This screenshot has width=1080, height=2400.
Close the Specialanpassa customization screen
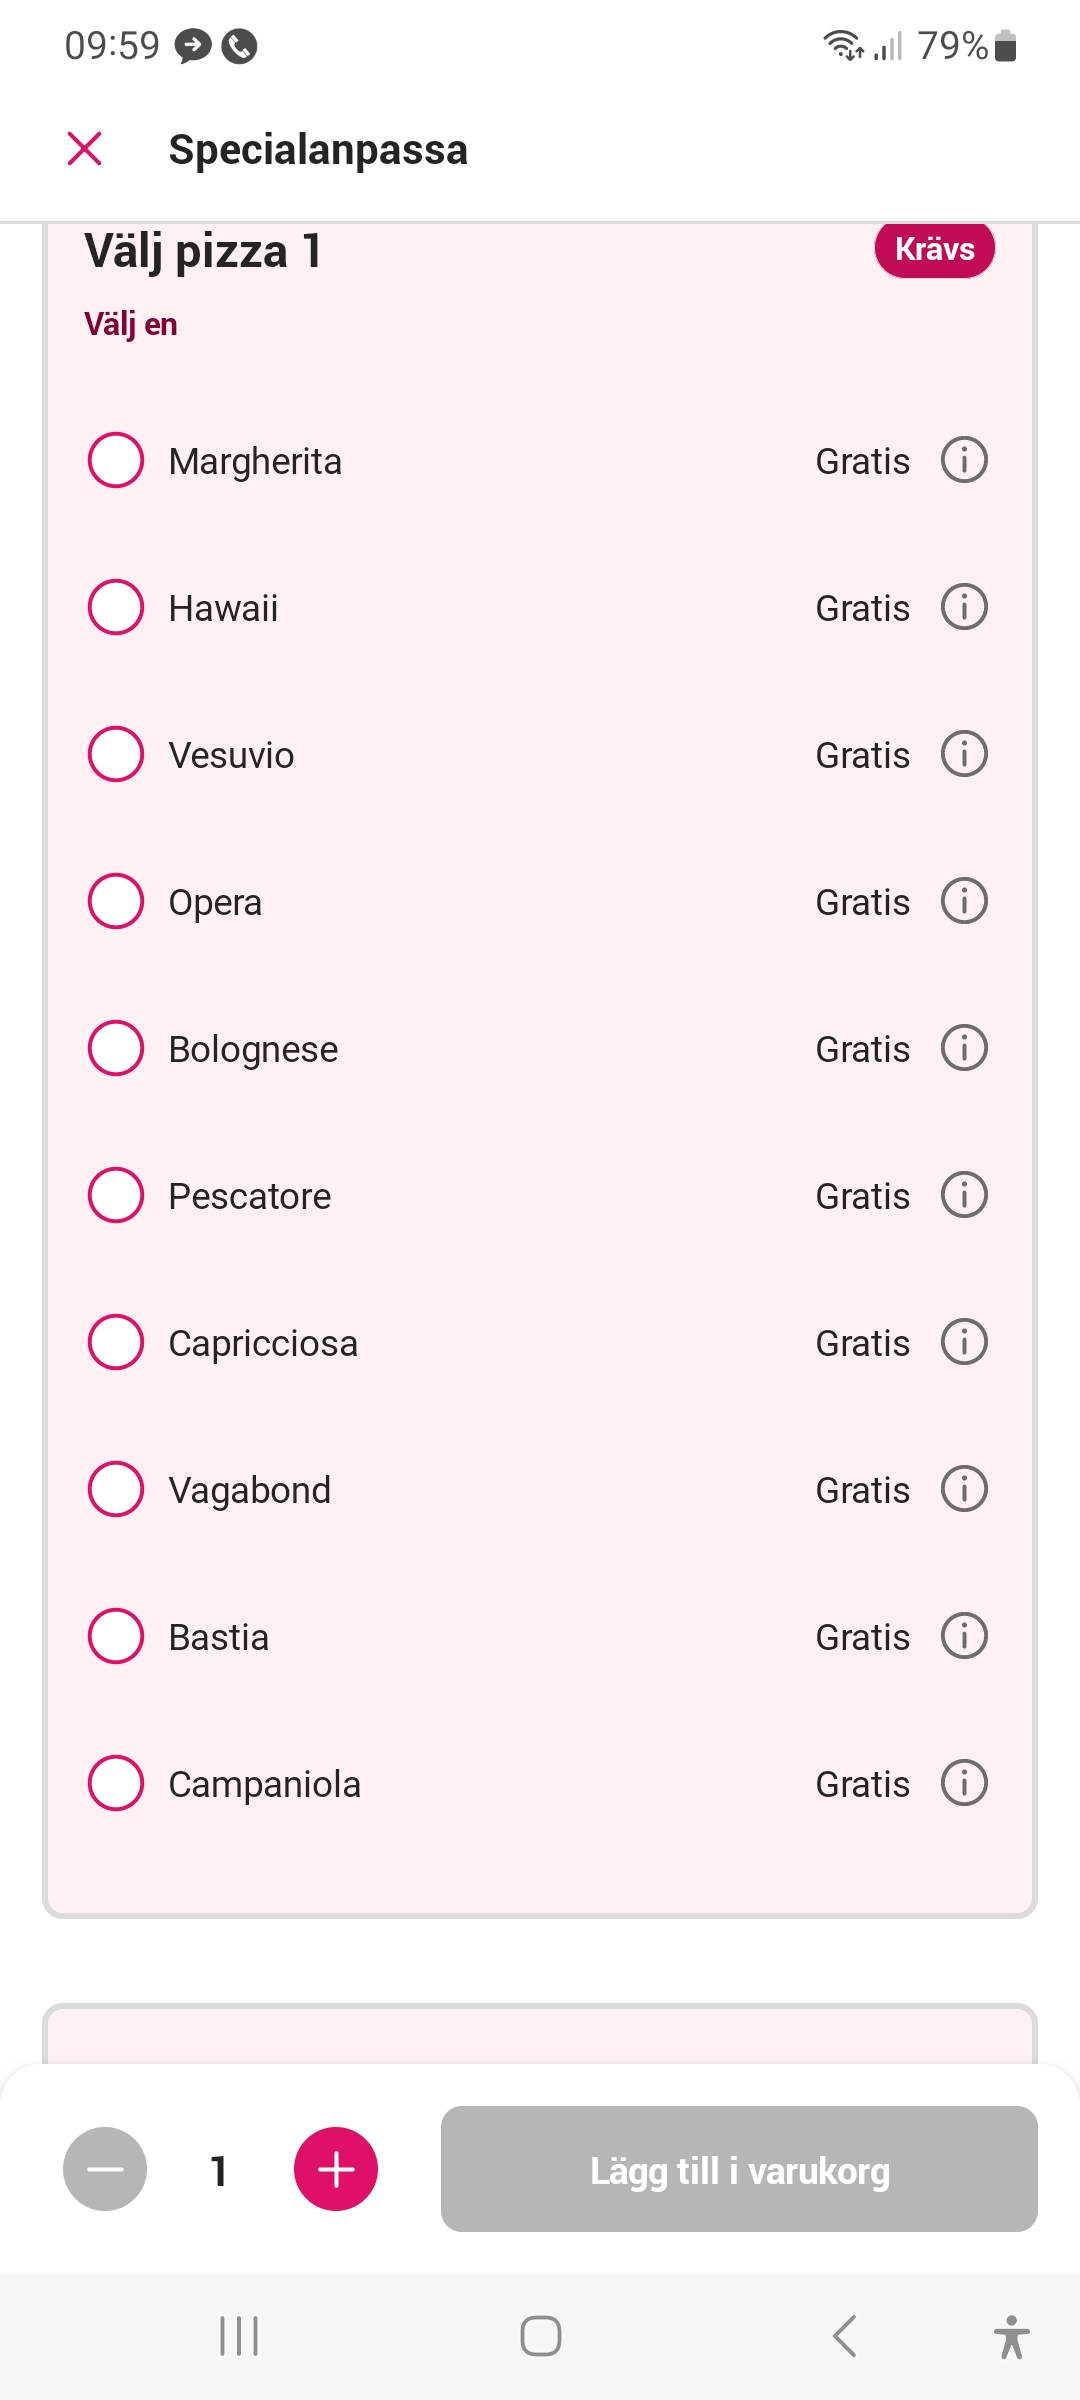(x=85, y=149)
